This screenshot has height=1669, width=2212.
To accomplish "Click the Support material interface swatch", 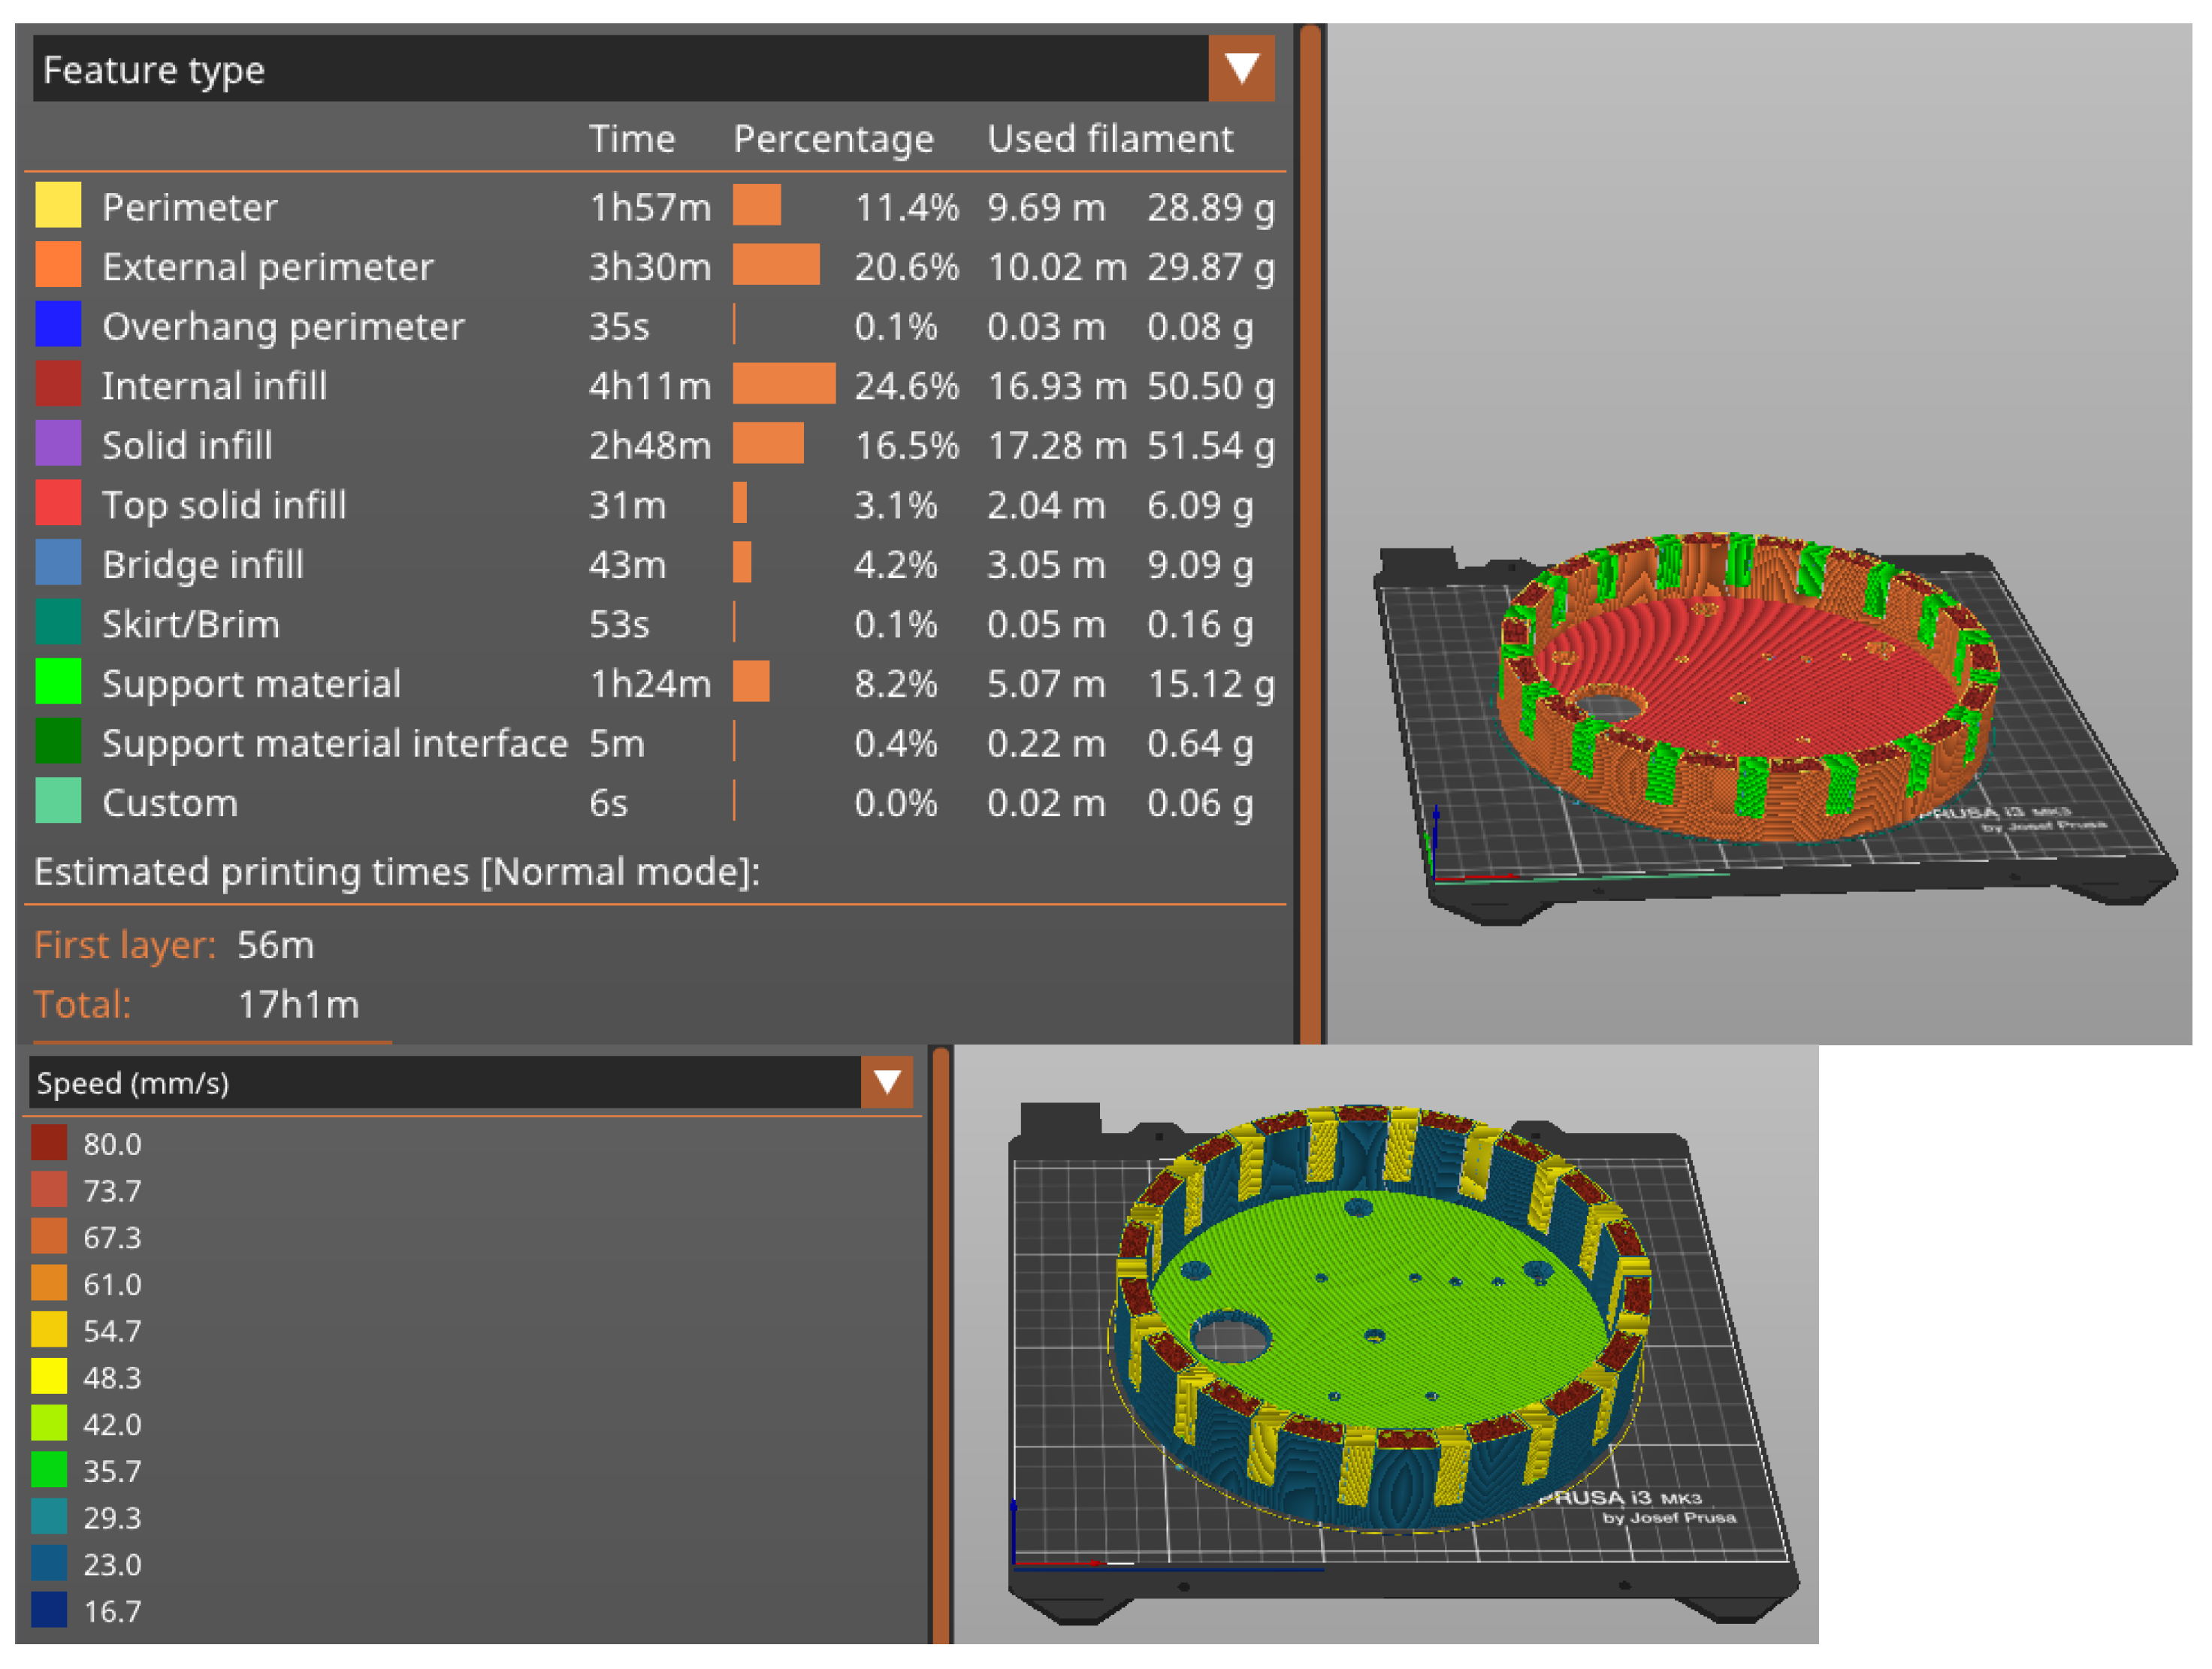I will (x=58, y=742).
